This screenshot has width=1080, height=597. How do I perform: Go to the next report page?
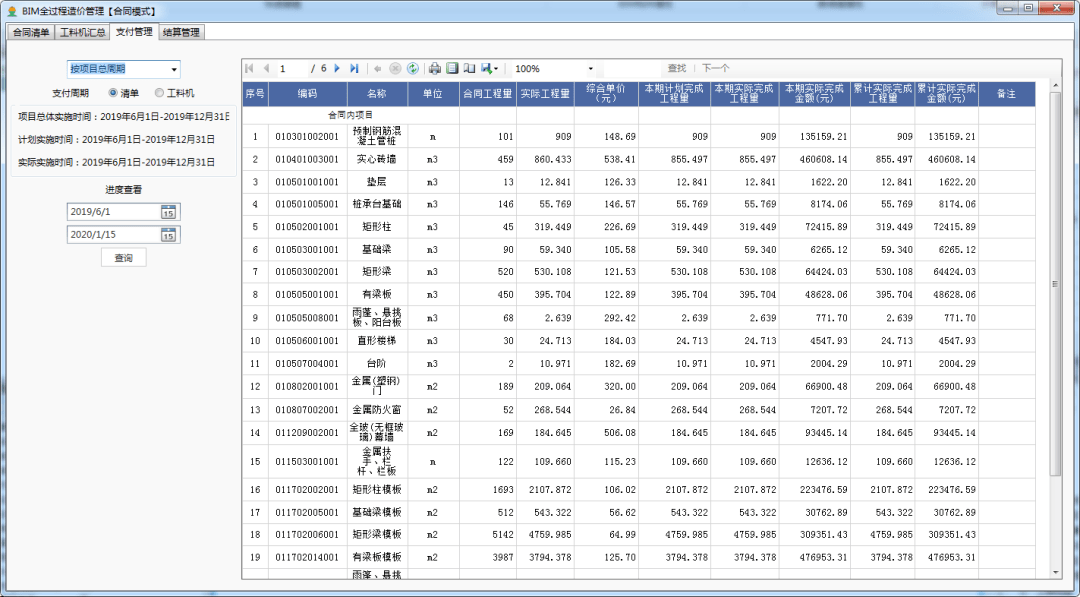pos(338,68)
